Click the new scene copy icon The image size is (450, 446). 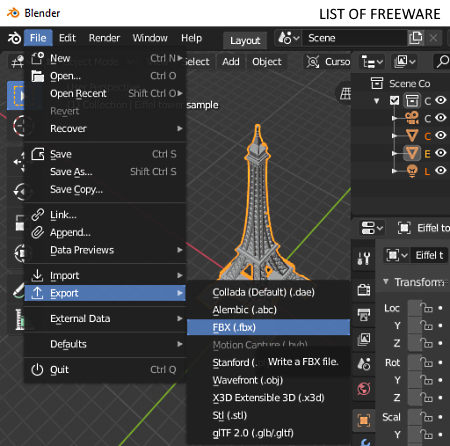415,38
